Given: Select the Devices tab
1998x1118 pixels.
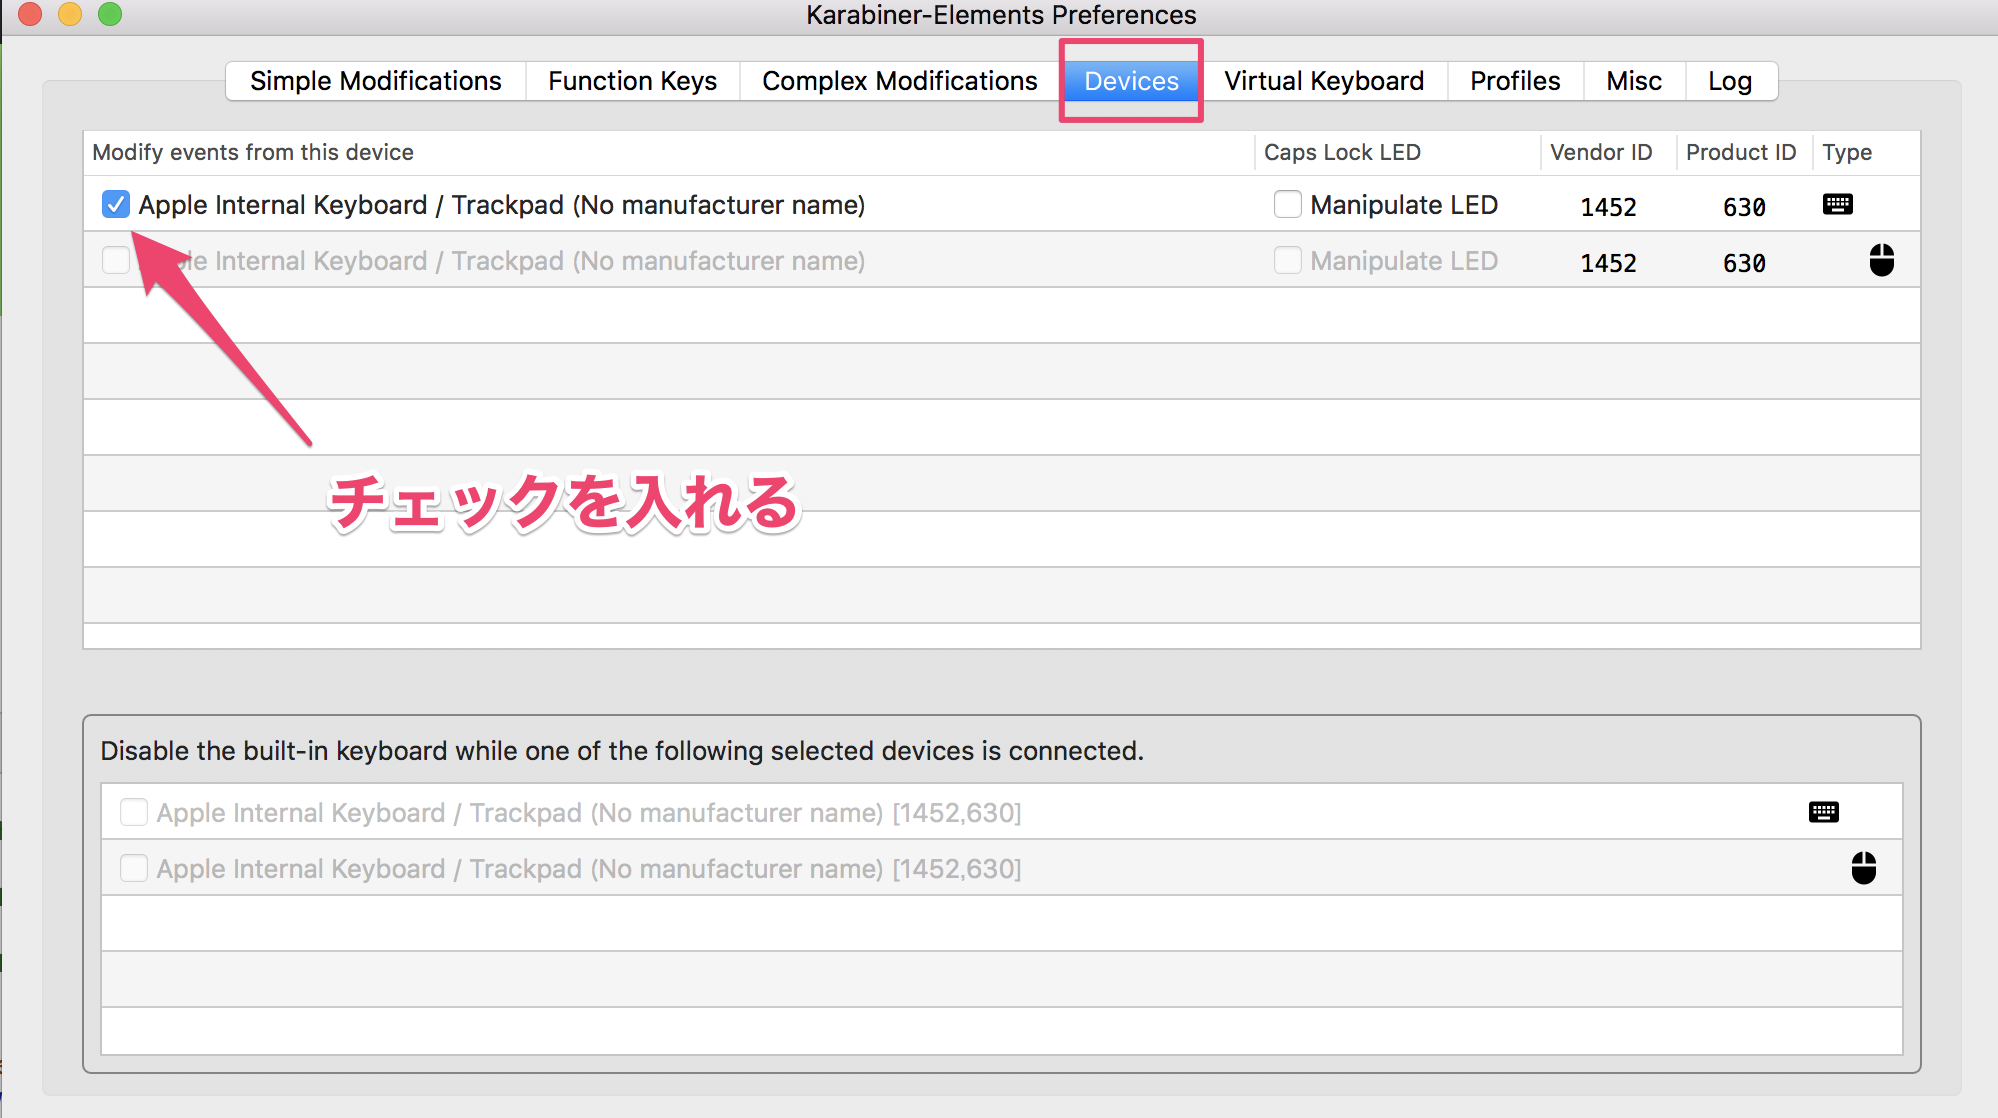Looking at the screenshot, I should coord(1131,81).
